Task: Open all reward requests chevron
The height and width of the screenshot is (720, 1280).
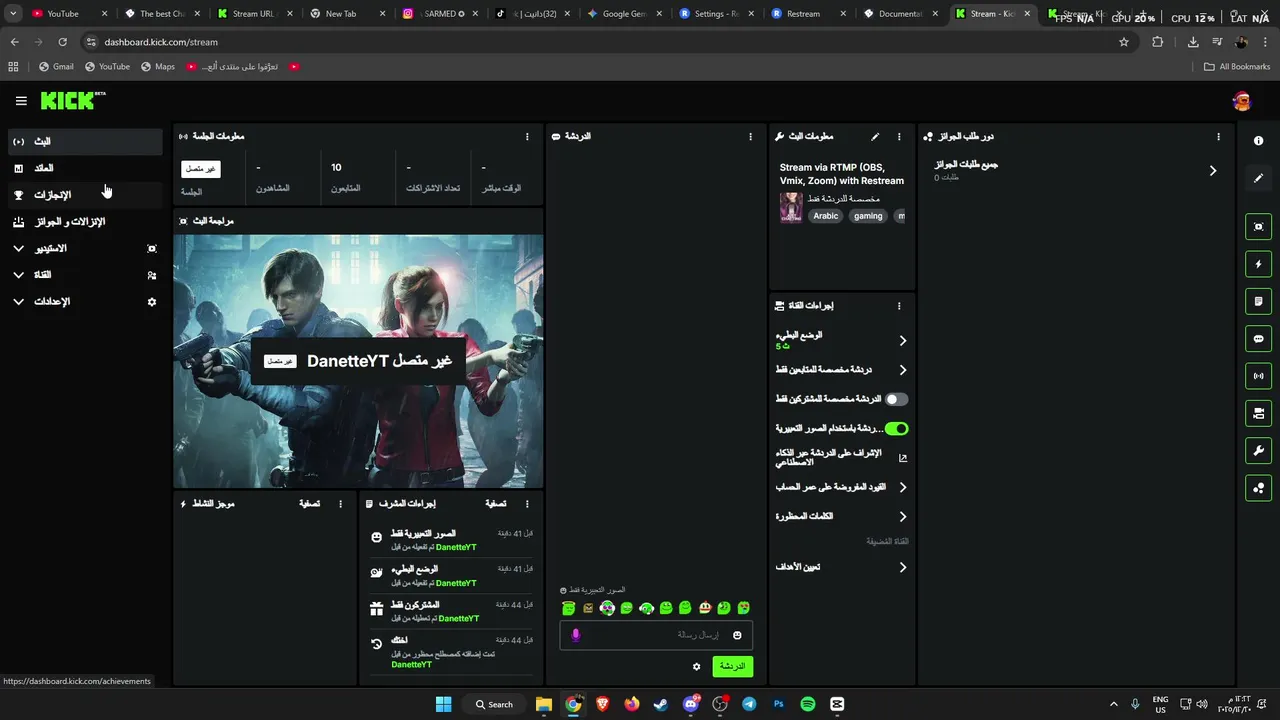Action: point(1213,171)
